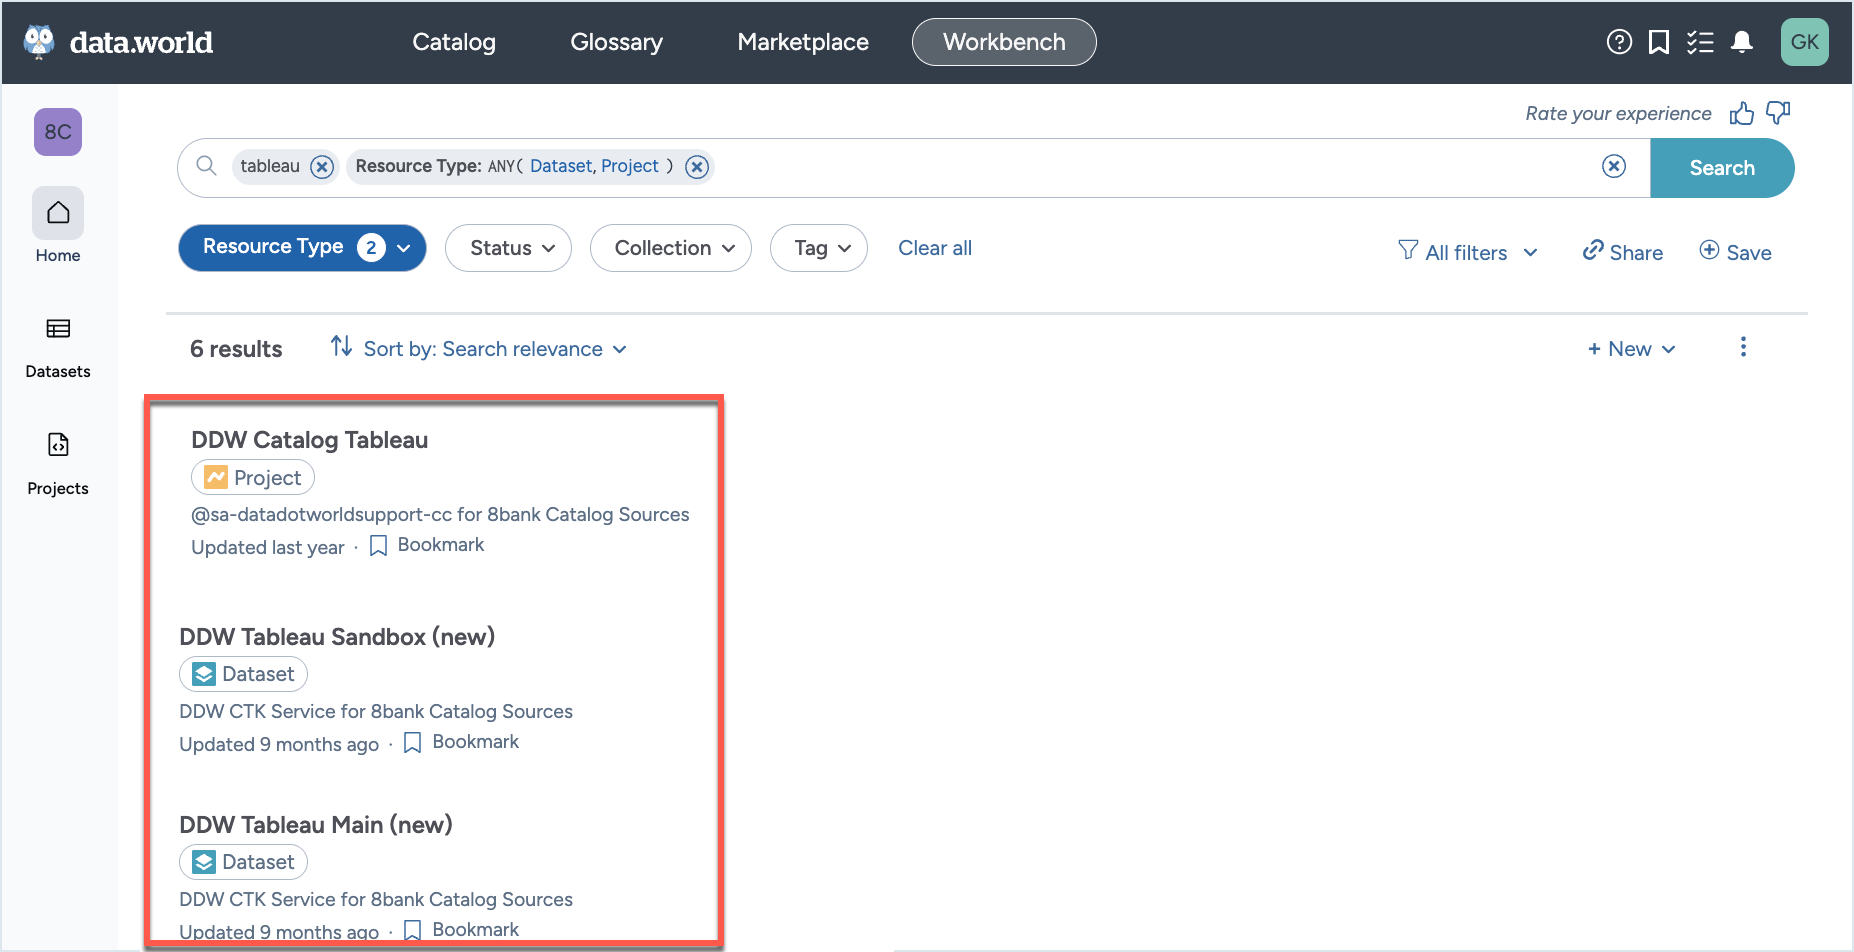The height and width of the screenshot is (952, 1854).
Task: Switch to the Catalog menu item
Action: tap(453, 41)
